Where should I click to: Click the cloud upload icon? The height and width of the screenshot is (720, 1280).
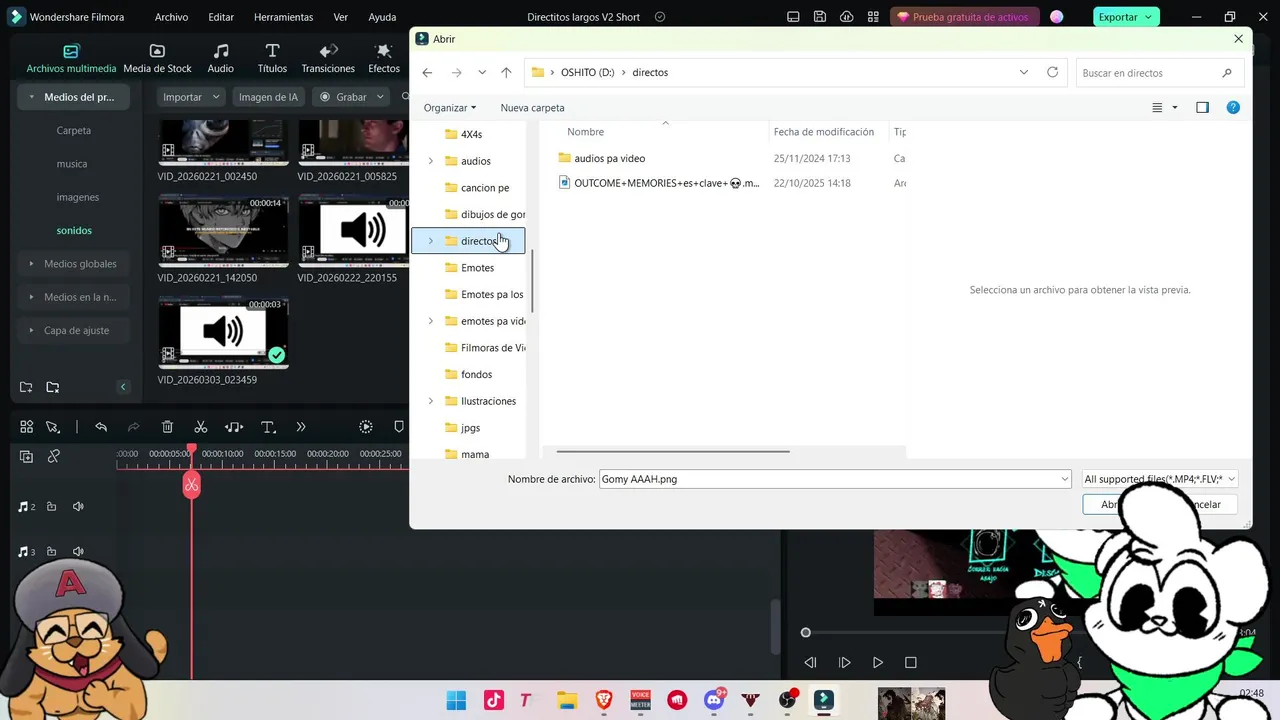coord(847,17)
